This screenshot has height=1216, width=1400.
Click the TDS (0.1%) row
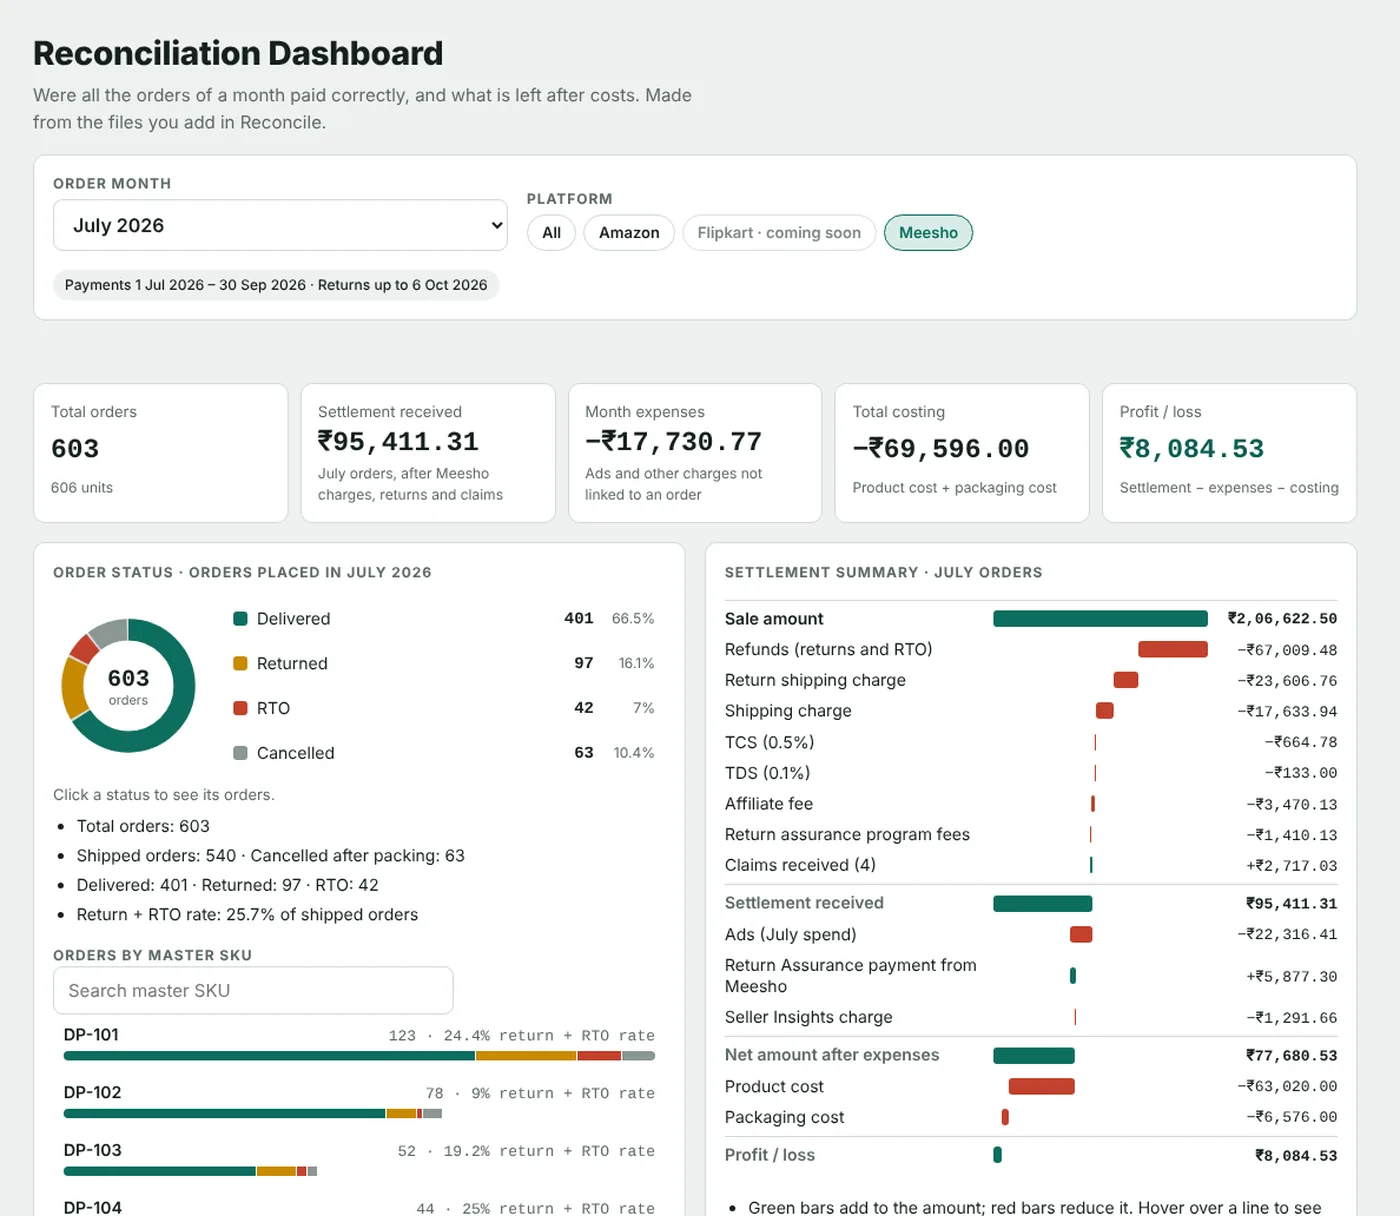(1031, 773)
